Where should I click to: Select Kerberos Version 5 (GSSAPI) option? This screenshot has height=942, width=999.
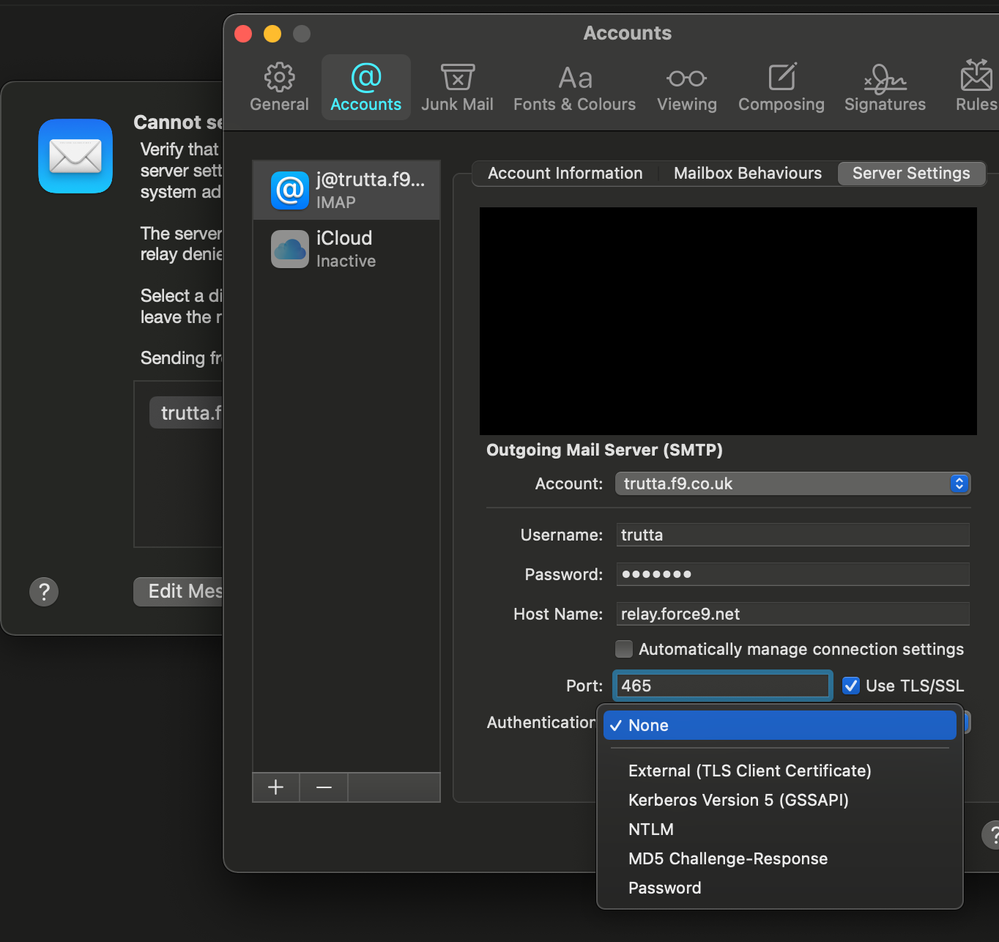pyautogui.click(x=737, y=800)
